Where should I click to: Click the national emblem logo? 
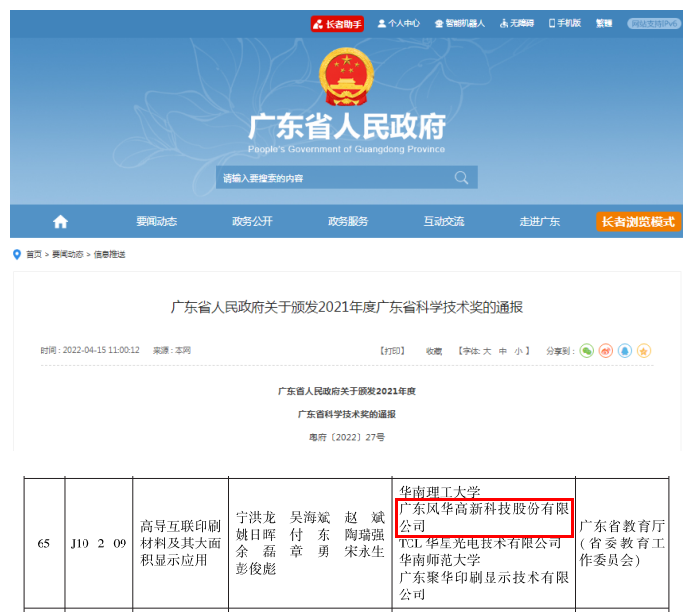346,76
